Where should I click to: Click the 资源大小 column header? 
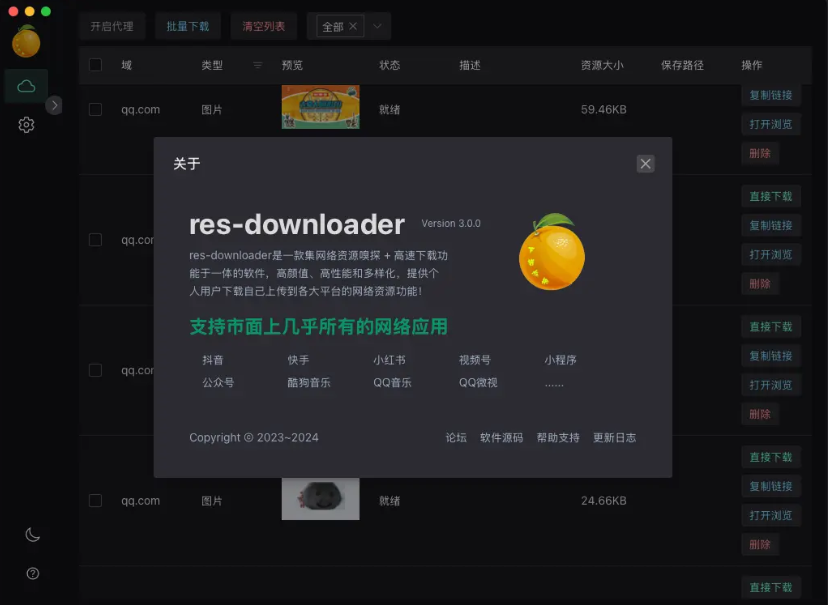(602, 65)
